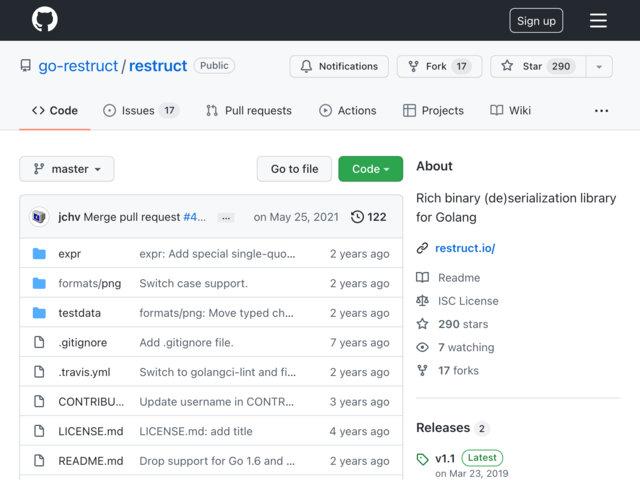Screen dimensions: 640x480
Task: Open the .gitignore file
Action: (x=83, y=342)
